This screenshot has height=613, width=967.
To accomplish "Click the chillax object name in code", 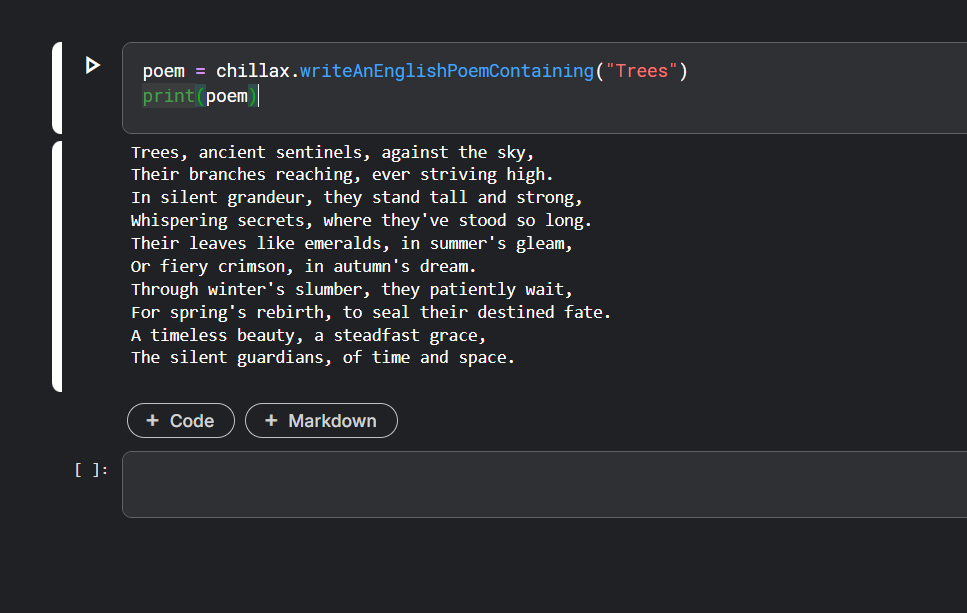I will 252,71.
